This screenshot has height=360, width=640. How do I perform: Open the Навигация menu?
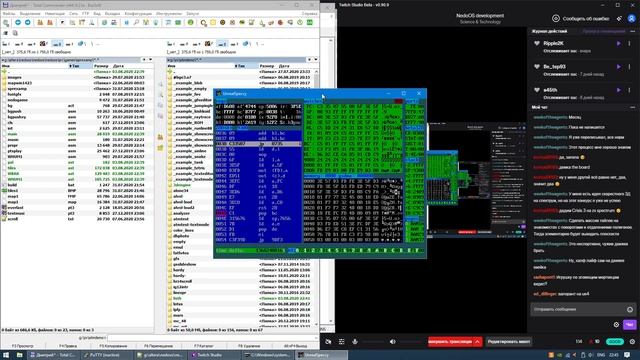pos(55,13)
